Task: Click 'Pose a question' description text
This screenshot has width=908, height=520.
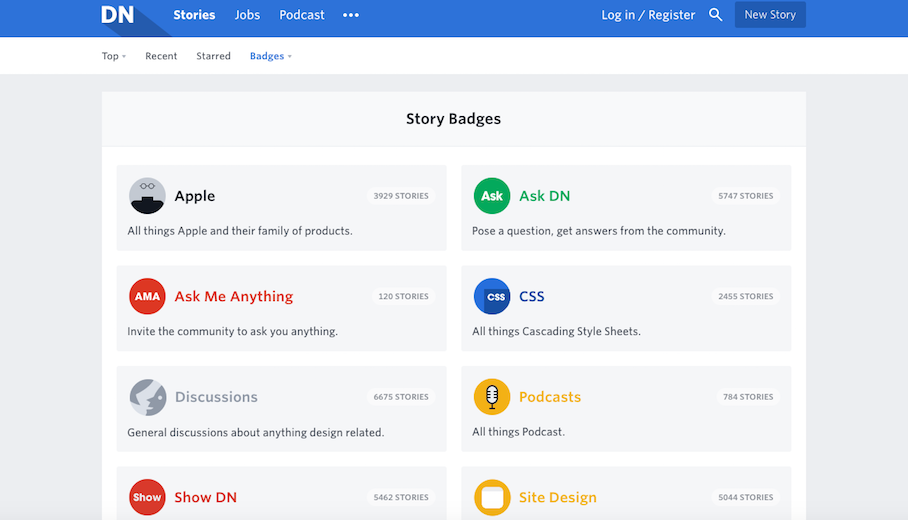Action: tap(599, 230)
